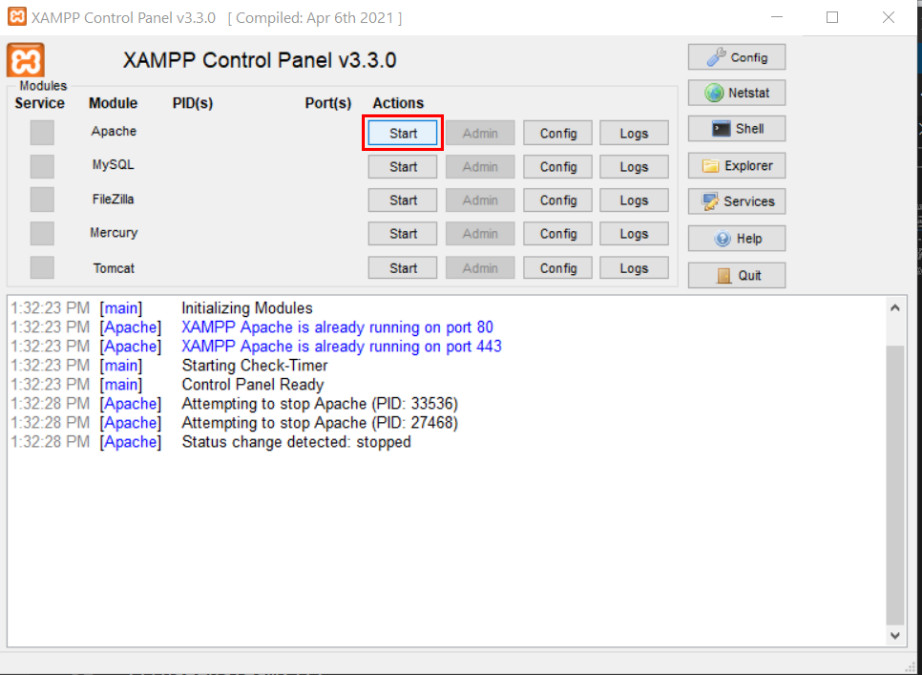This screenshot has height=675, width=922.
Task: Maximize the XAMPP Control Panel window
Action: click(832, 18)
